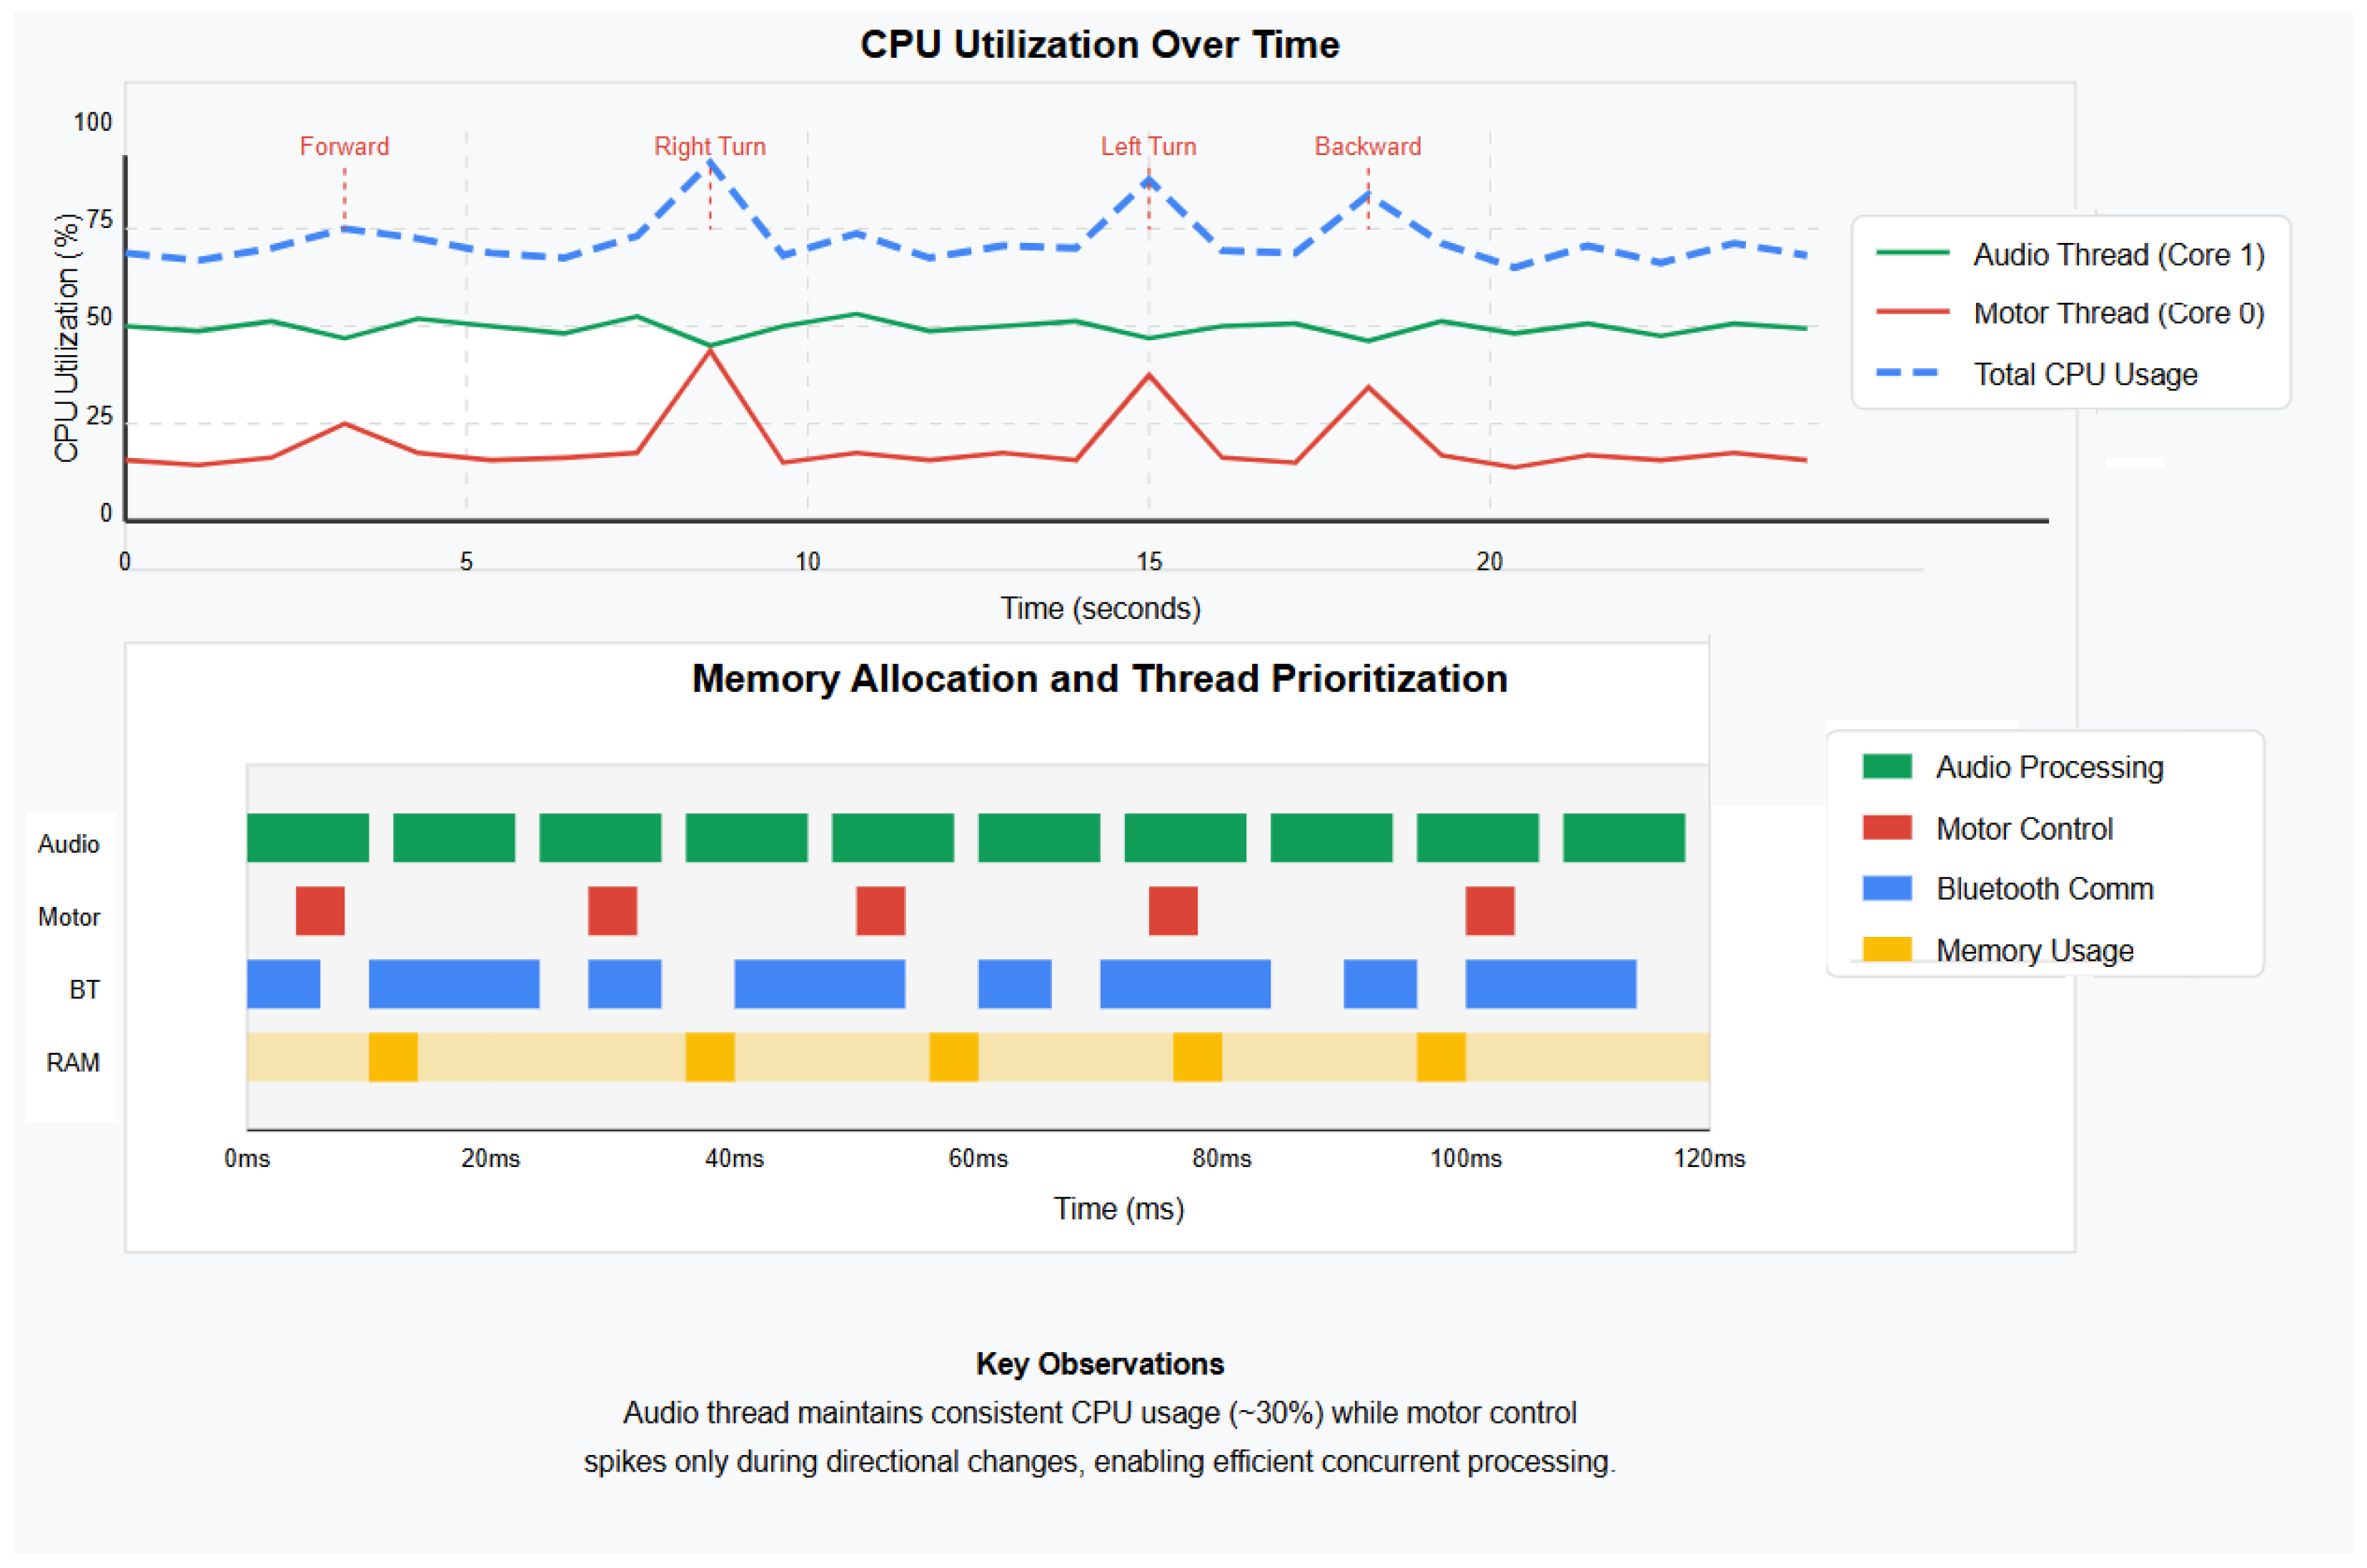Click the Total CPU Usage legend entry
Screen dimensions: 2367x1568
pos(2037,375)
